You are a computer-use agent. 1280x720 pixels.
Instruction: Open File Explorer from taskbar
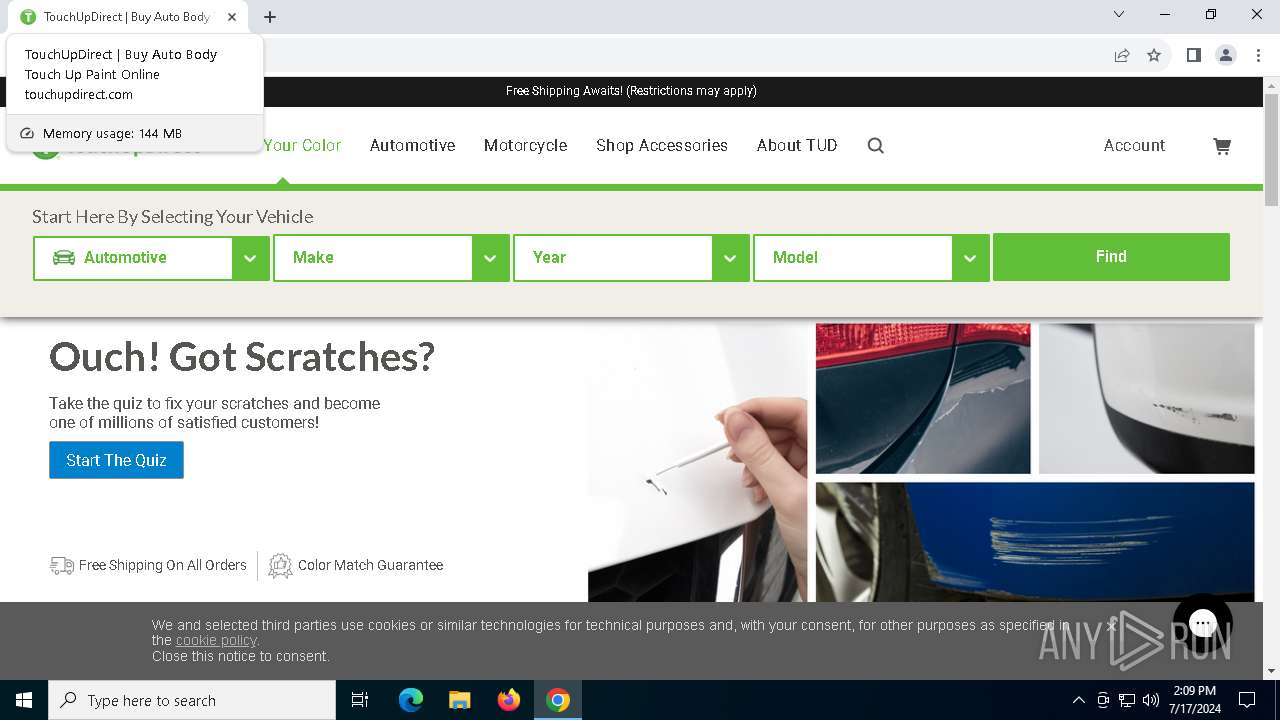[x=459, y=700]
